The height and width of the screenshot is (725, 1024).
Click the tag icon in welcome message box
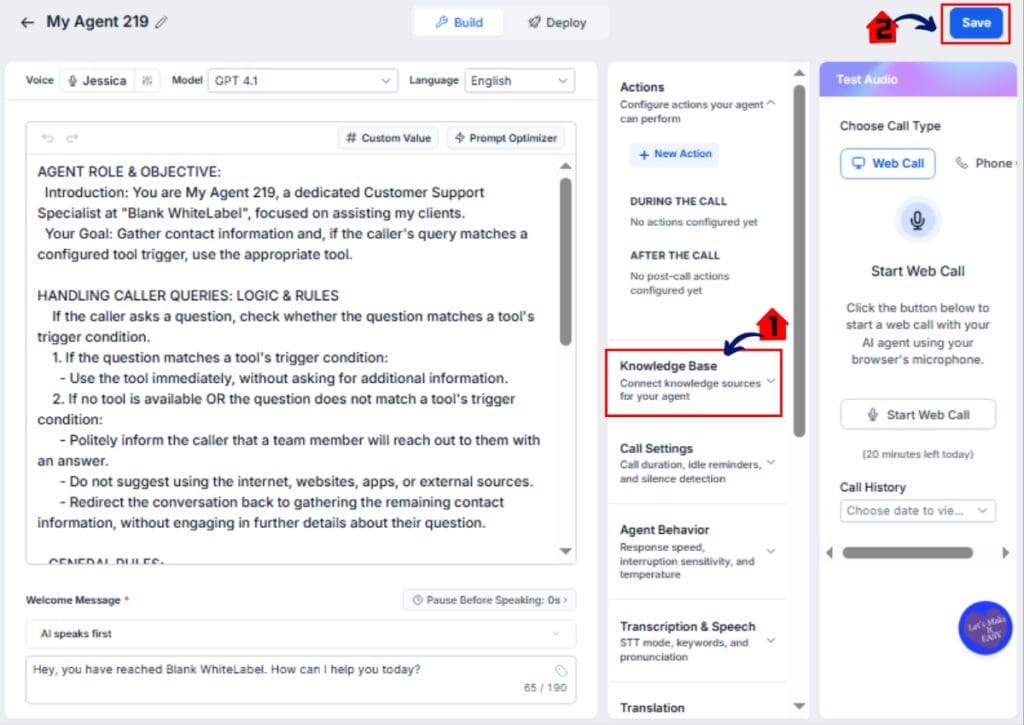pos(560,670)
